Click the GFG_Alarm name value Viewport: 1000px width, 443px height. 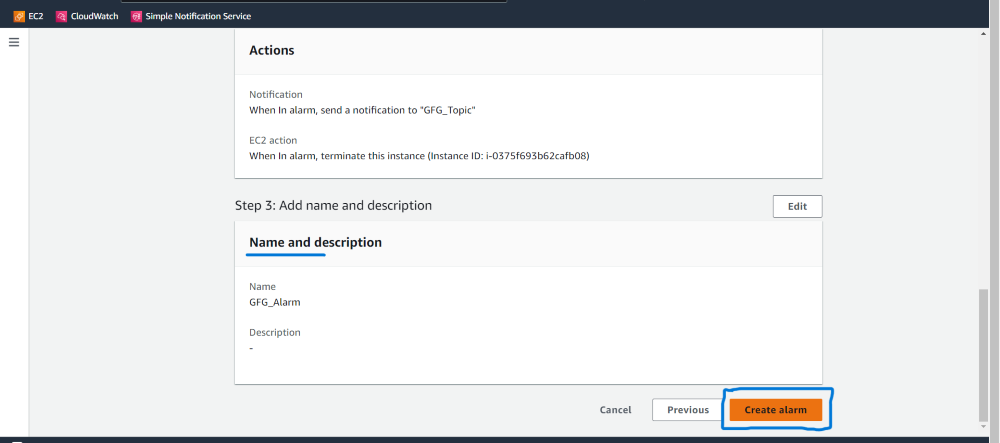click(x=274, y=302)
